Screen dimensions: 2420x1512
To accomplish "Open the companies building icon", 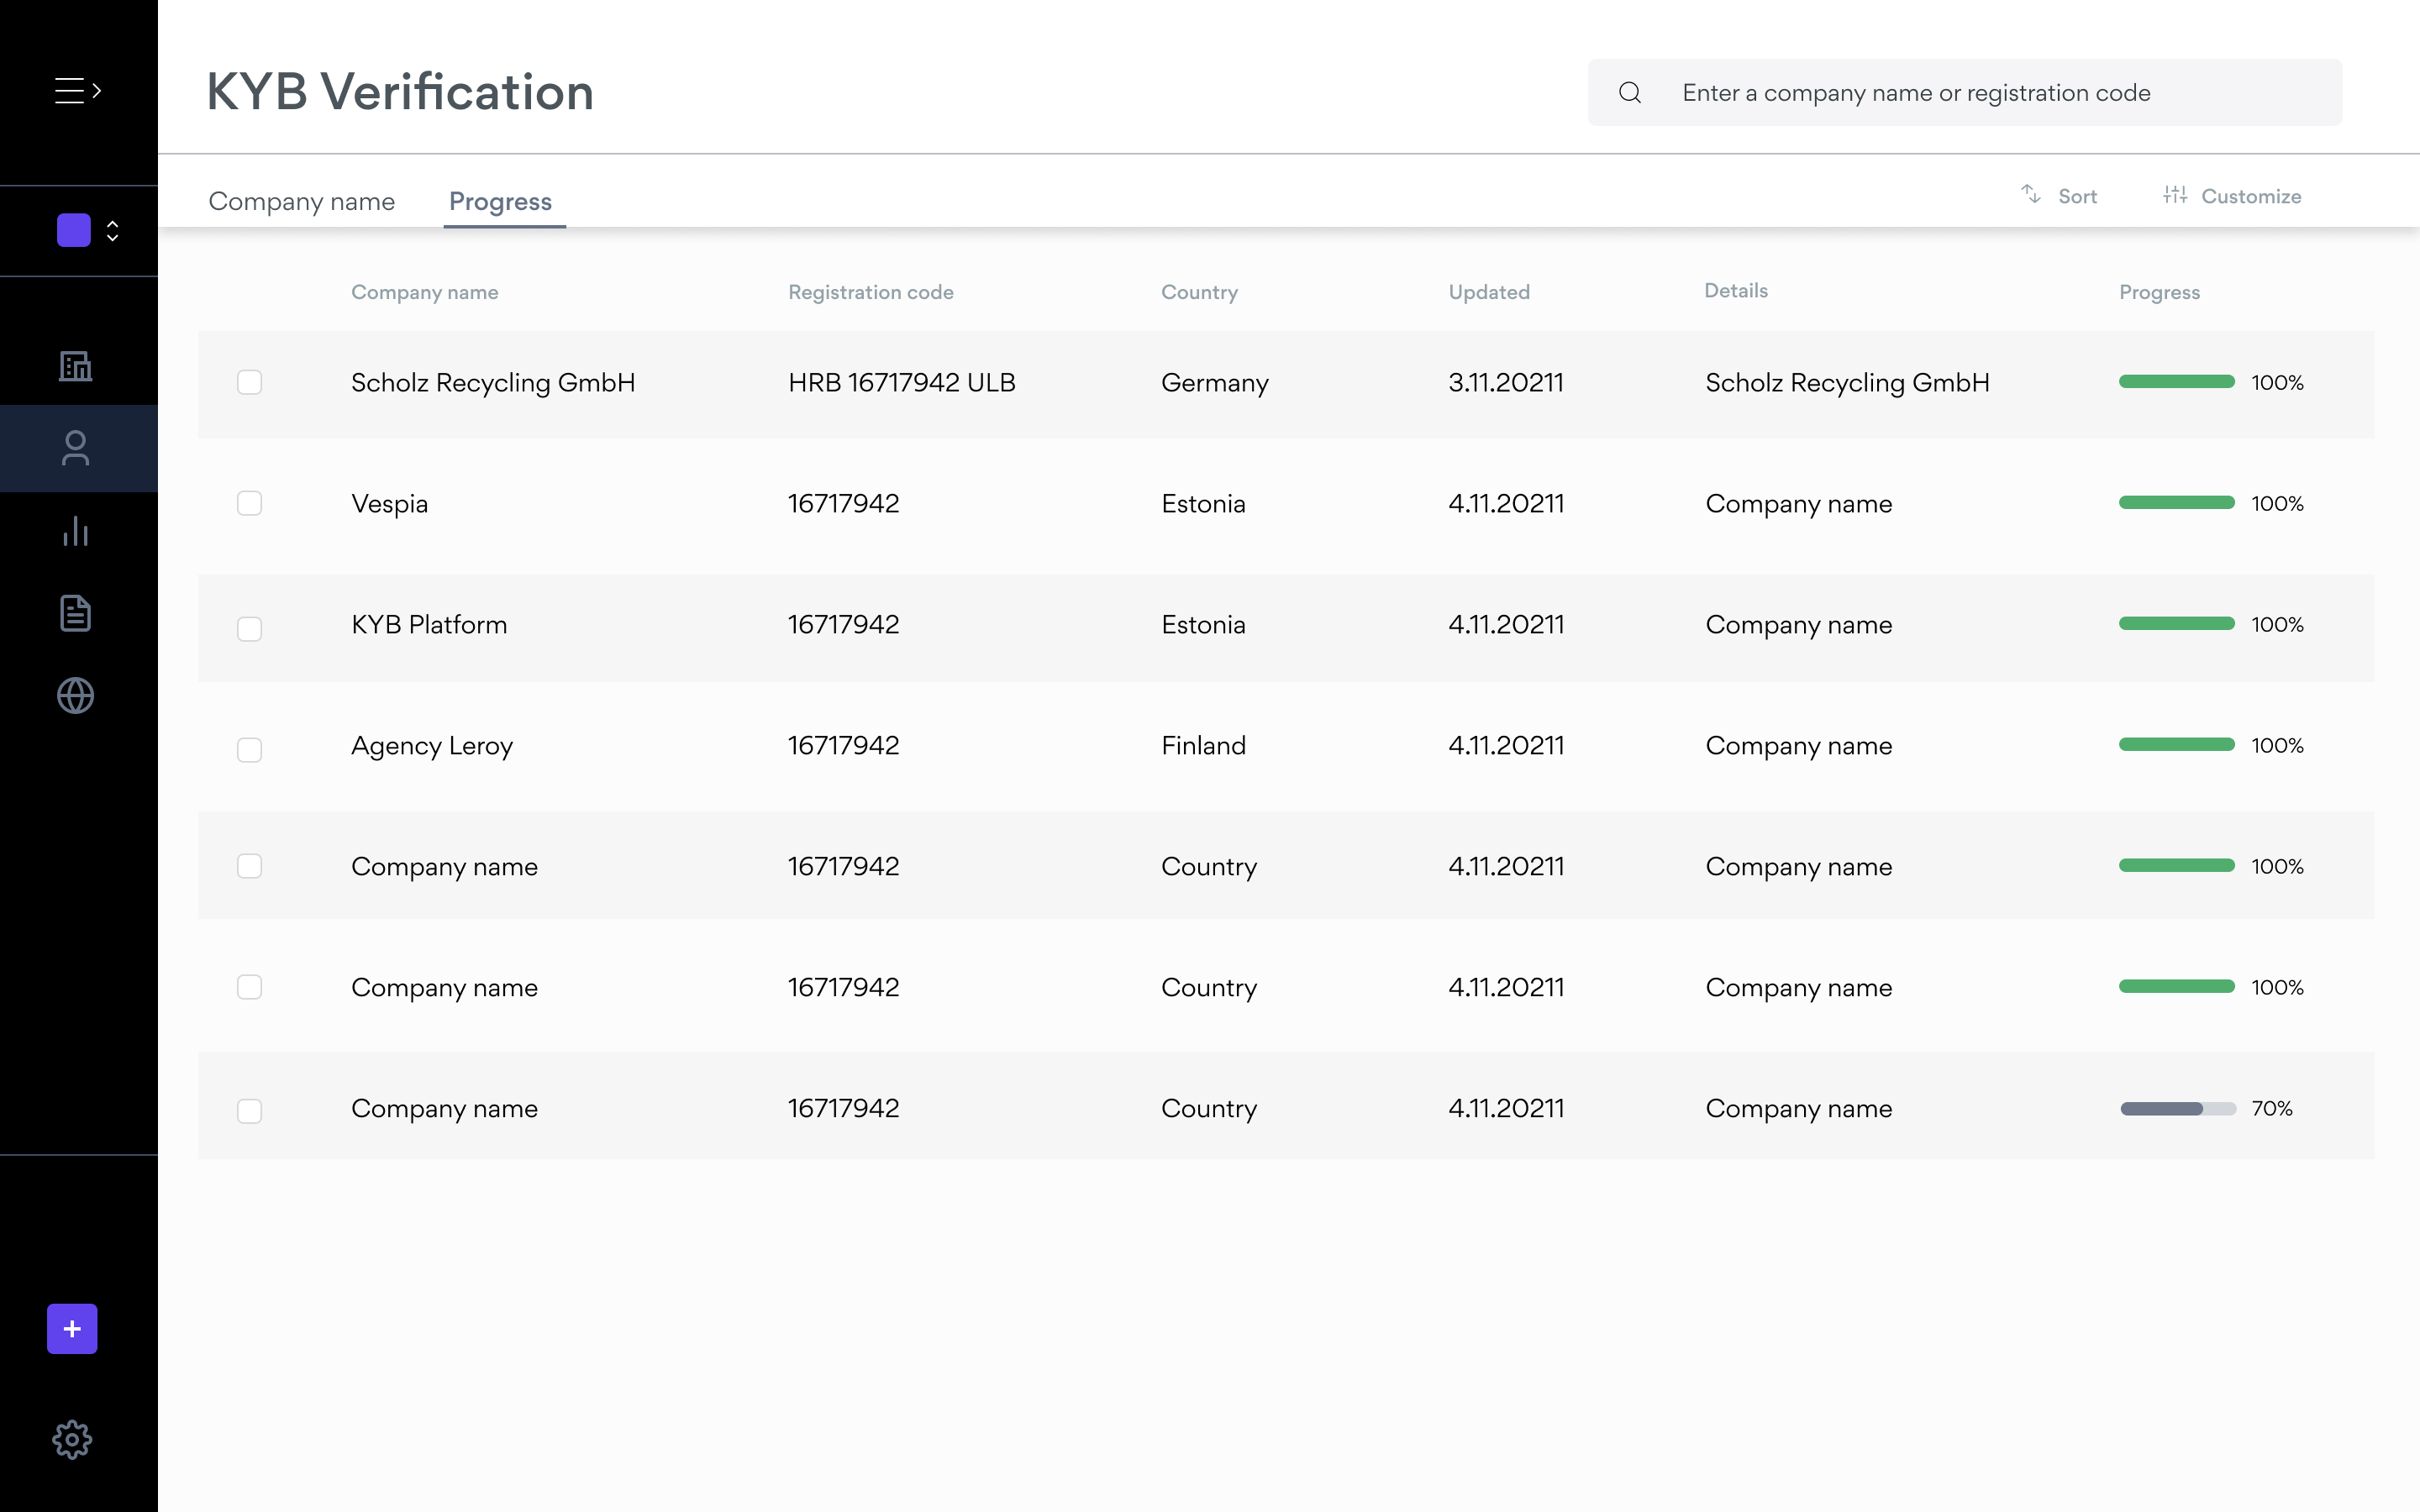I will (76, 366).
